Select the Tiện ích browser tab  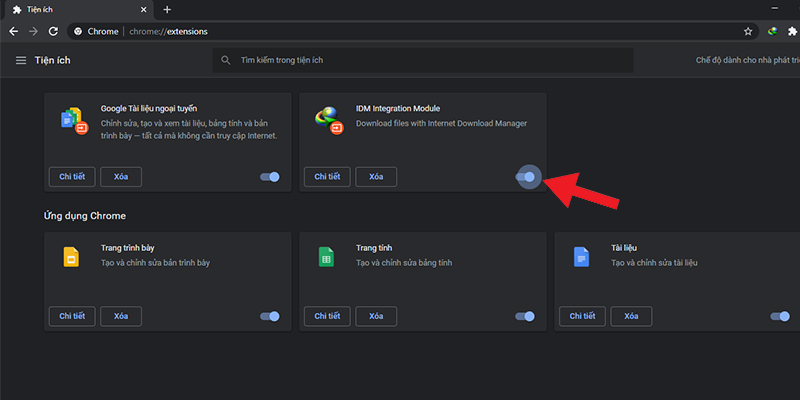(78, 10)
